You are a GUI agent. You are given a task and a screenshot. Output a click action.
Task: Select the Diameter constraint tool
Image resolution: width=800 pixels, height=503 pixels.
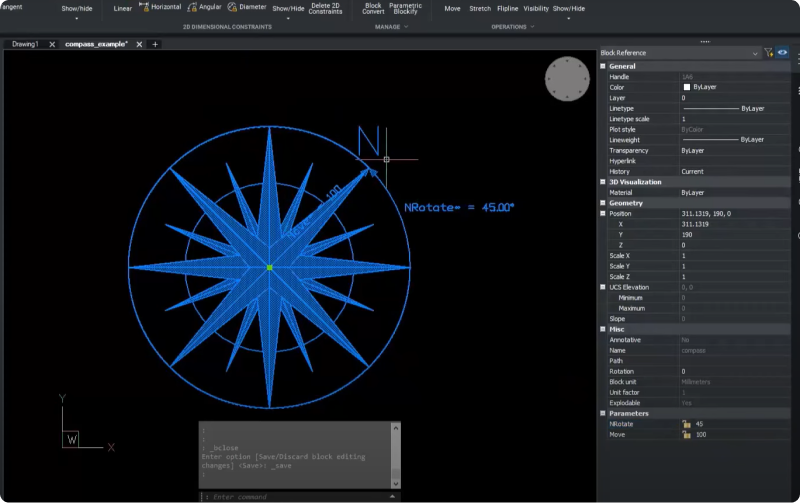click(247, 7)
